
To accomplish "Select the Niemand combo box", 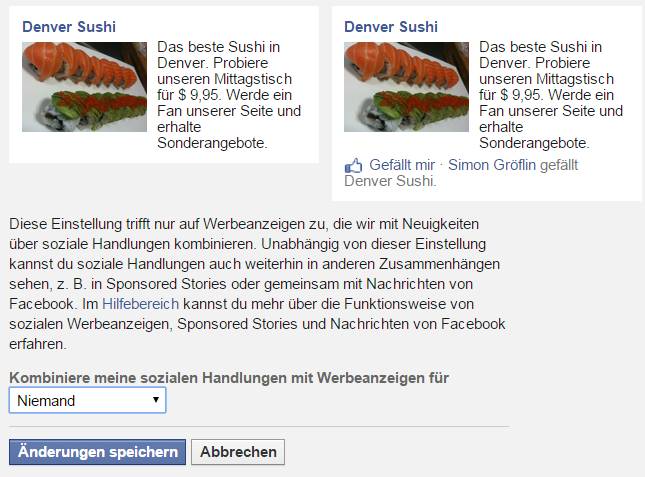I will (88, 400).
